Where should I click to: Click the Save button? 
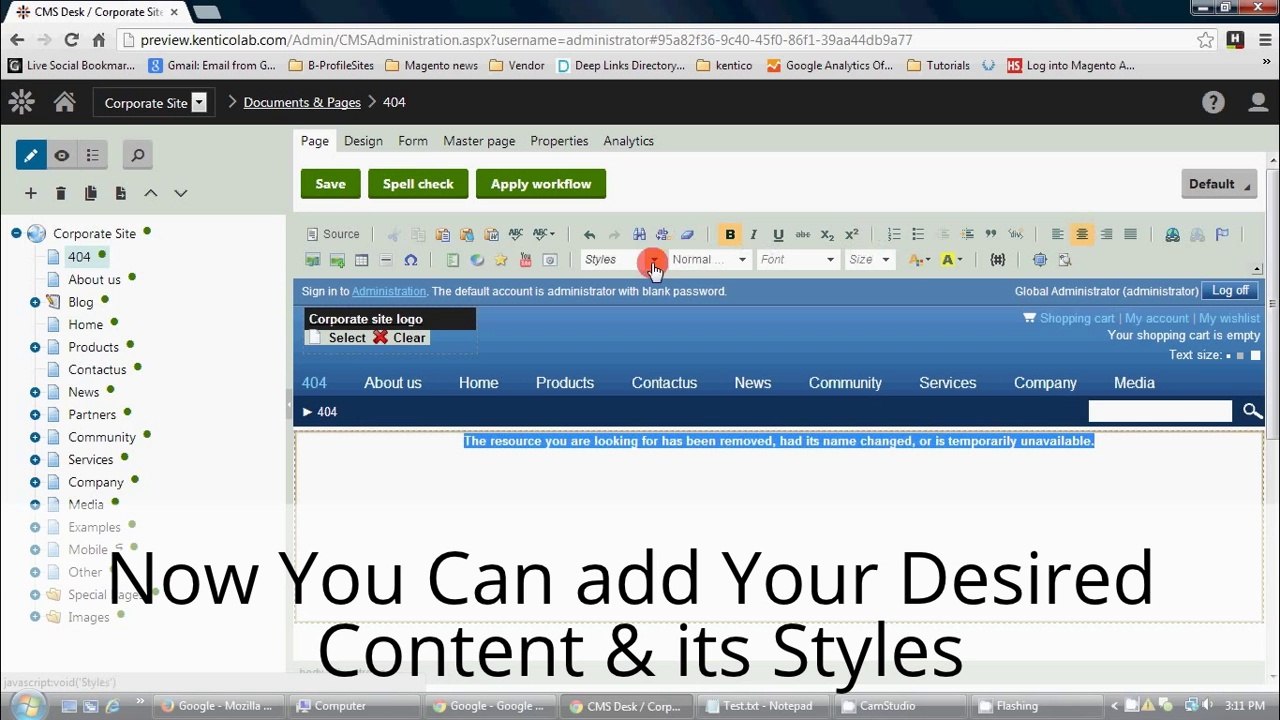click(x=330, y=184)
